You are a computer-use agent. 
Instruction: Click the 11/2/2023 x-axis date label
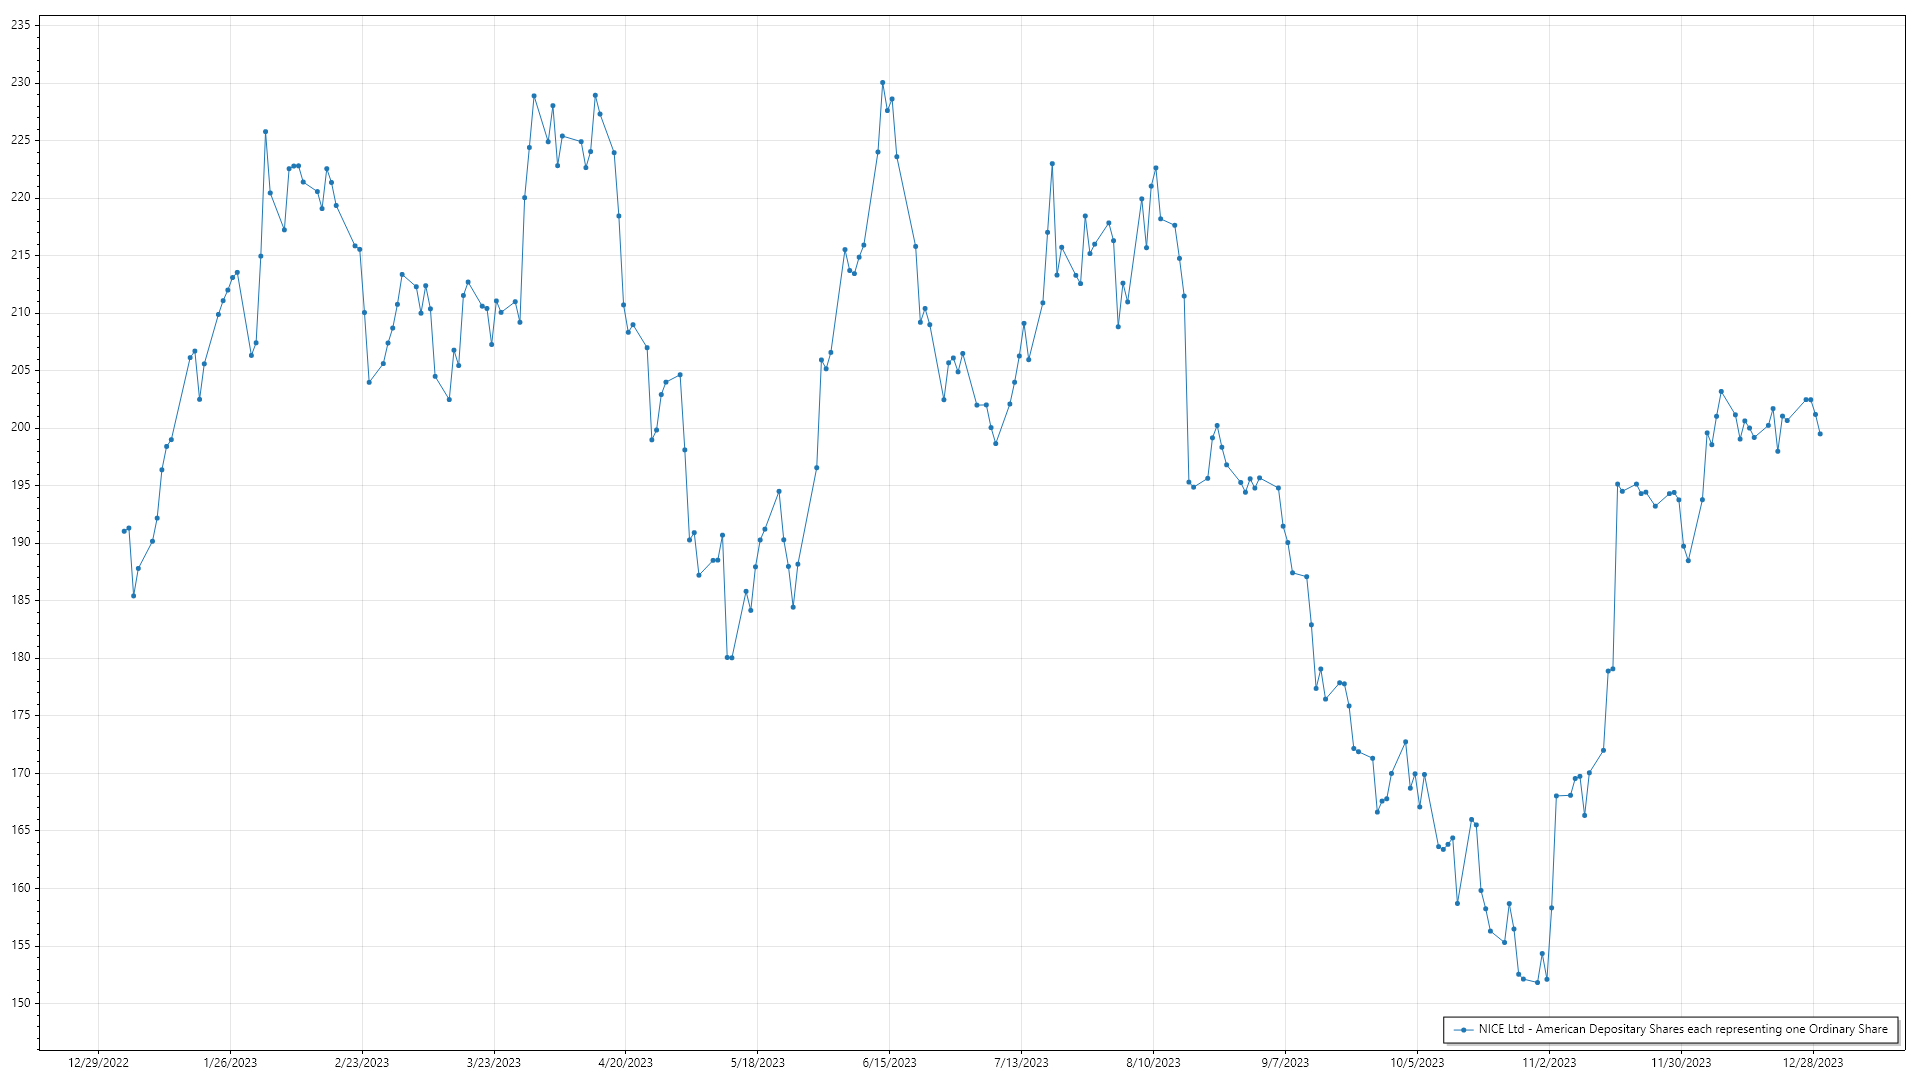click(x=1549, y=1063)
